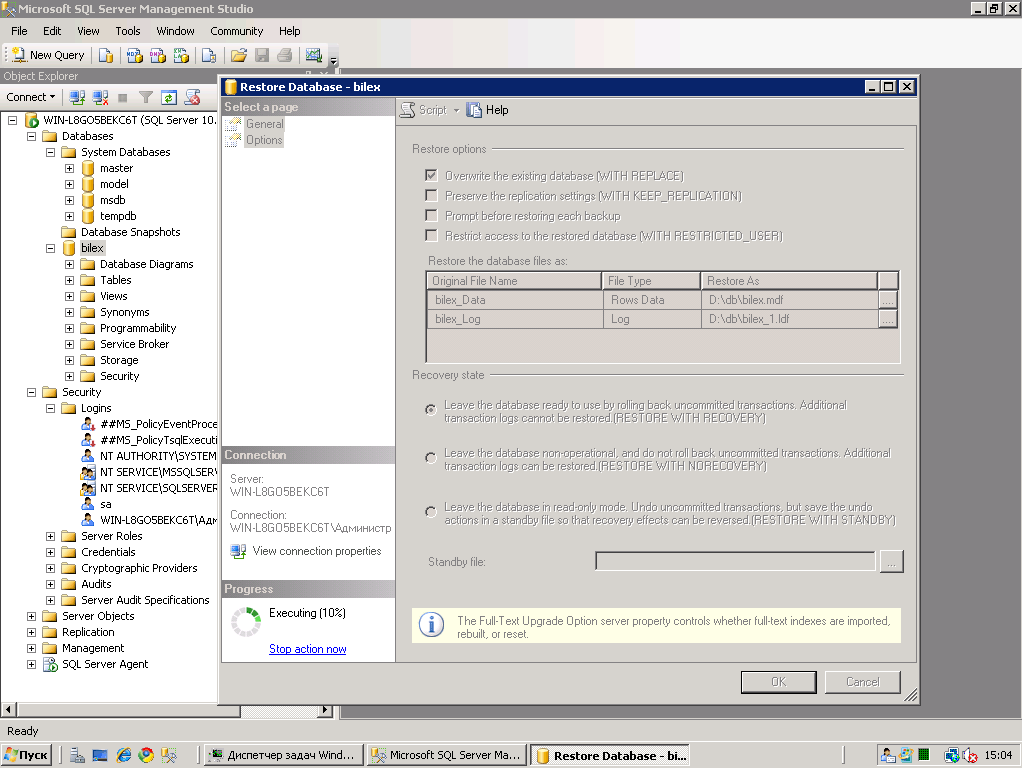
Task: Click the Connect Object Explorer icon
Action: pyautogui.click(x=77, y=97)
